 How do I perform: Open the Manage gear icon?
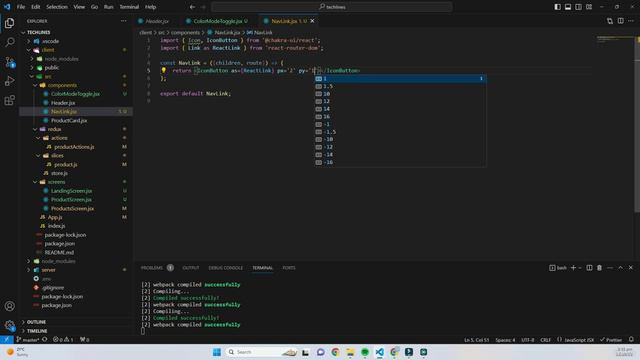click(9, 325)
